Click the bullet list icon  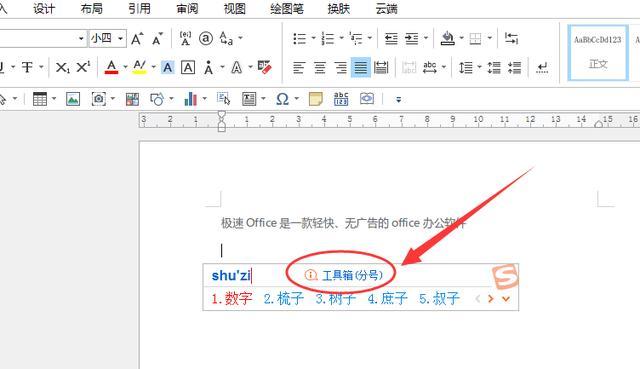click(x=299, y=39)
